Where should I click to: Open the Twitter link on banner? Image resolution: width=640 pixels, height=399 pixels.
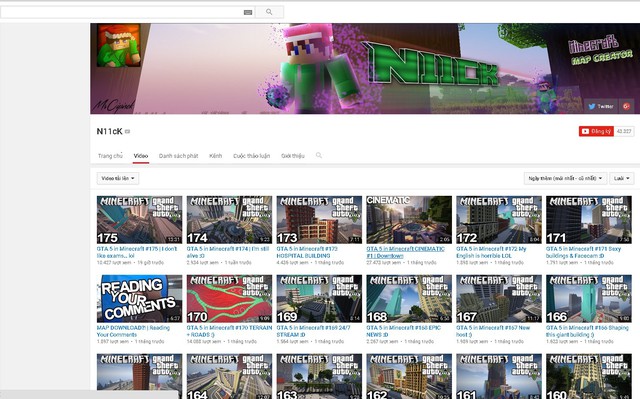tap(601, 106)
